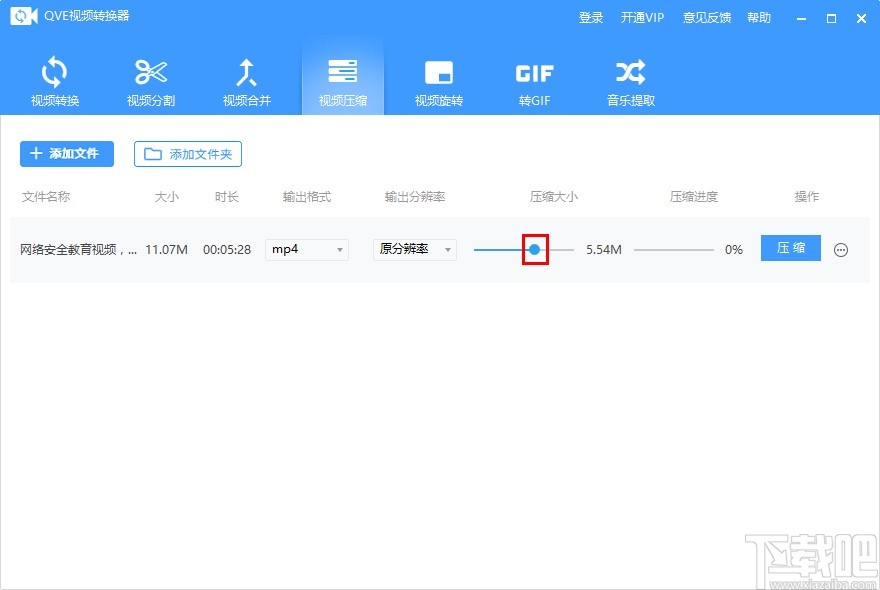Expand the mp4 output format dropdown

307,249
